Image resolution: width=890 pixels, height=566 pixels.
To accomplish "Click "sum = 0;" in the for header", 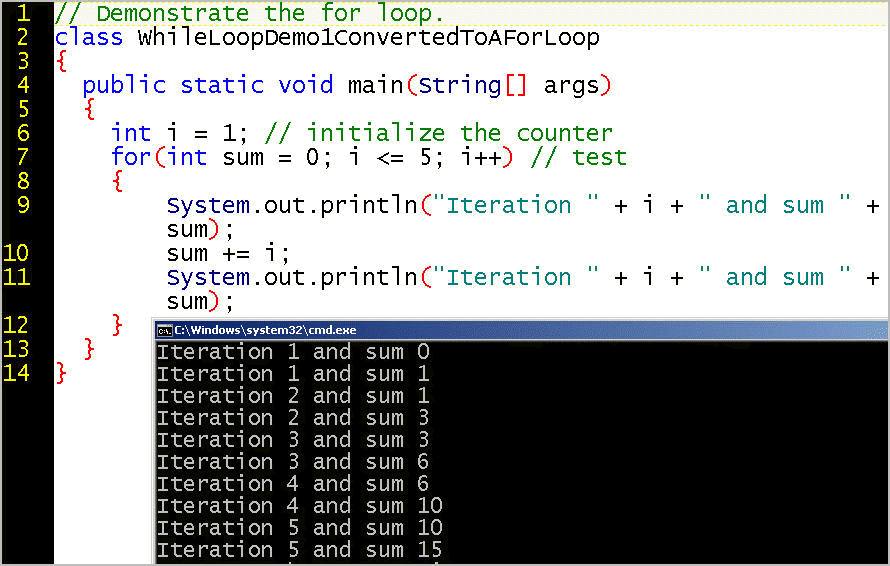I will pyautogui.click(x=276, y=157).
